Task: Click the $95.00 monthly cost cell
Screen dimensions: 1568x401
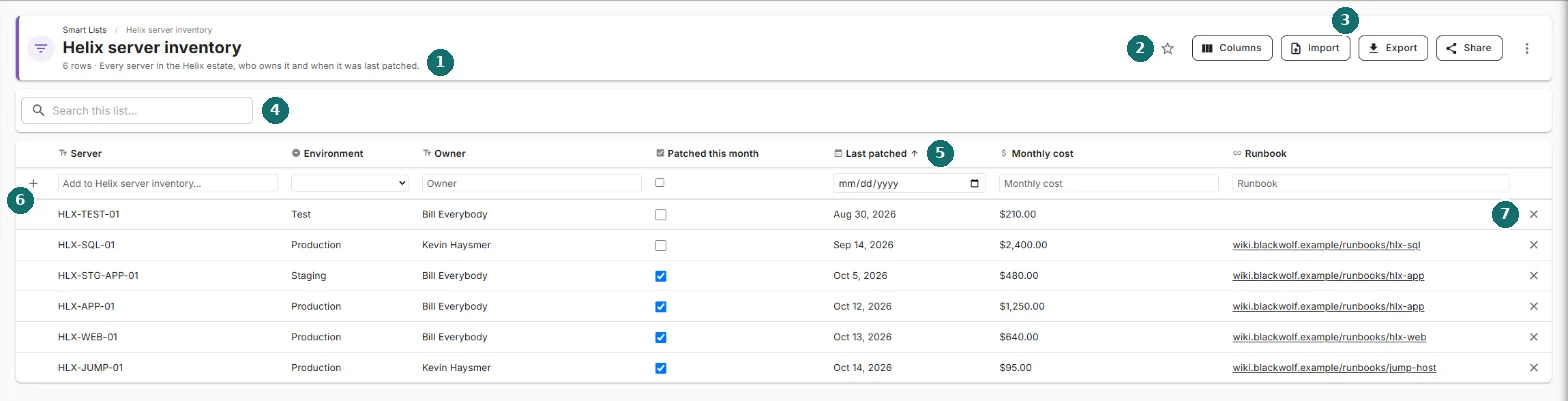Action: click(x=1015, y=368)
